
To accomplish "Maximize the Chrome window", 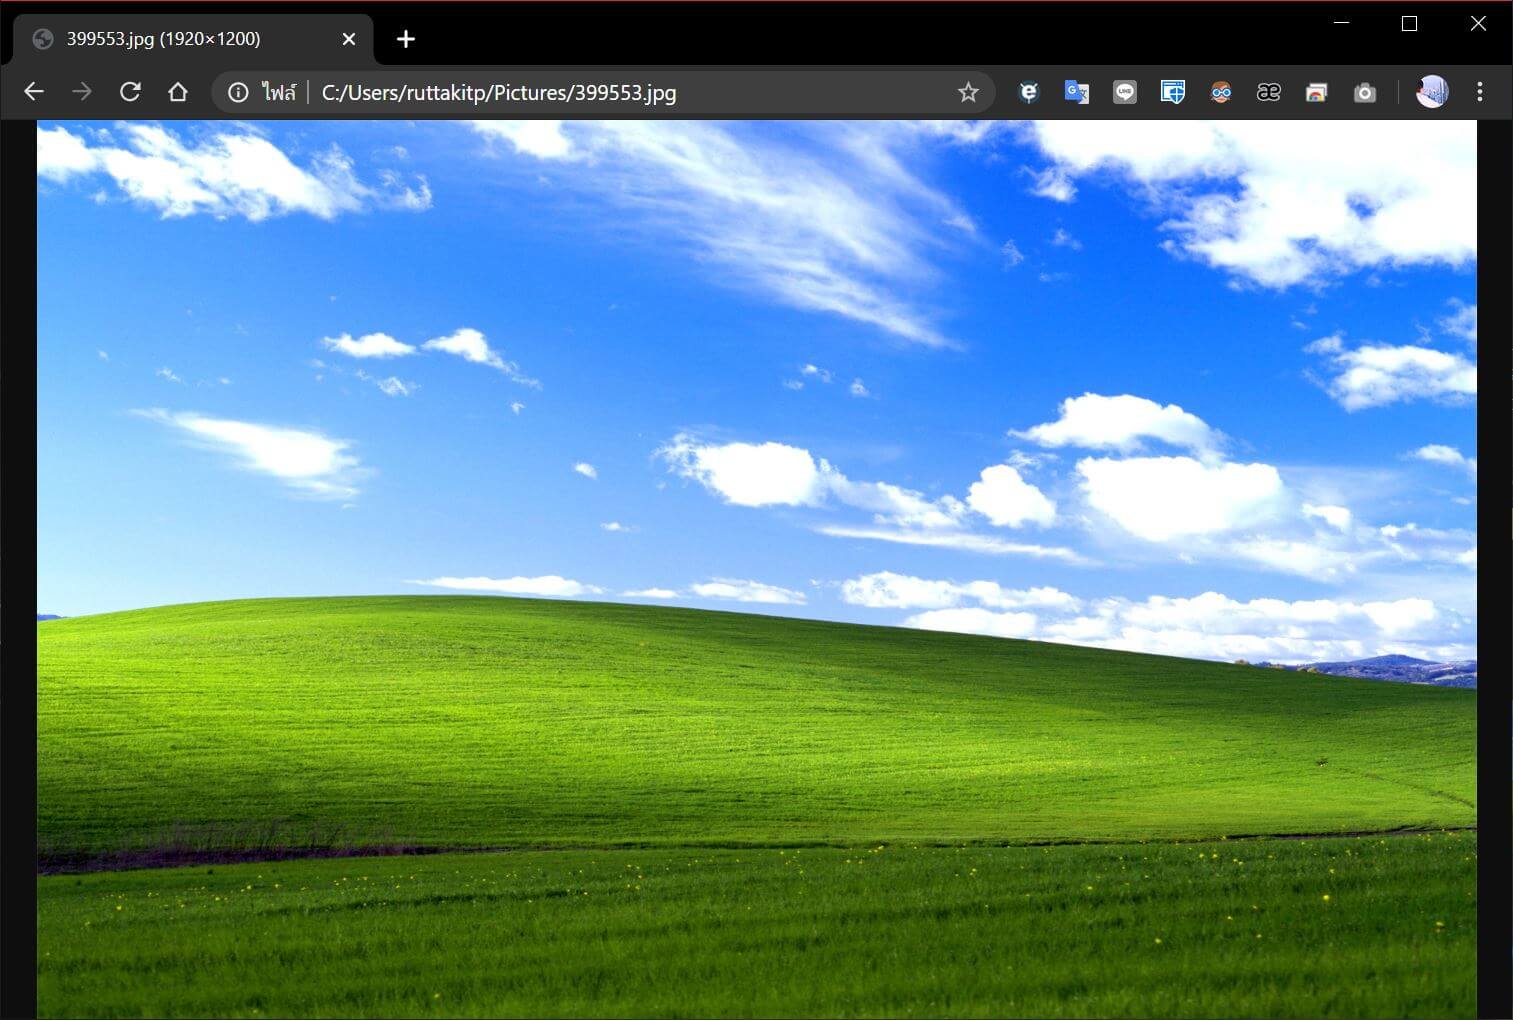I will [x=1410, y=23].
